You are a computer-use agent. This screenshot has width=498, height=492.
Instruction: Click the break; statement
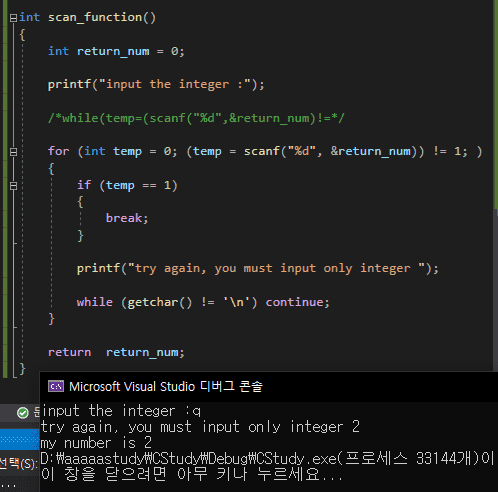coord(127,218)
